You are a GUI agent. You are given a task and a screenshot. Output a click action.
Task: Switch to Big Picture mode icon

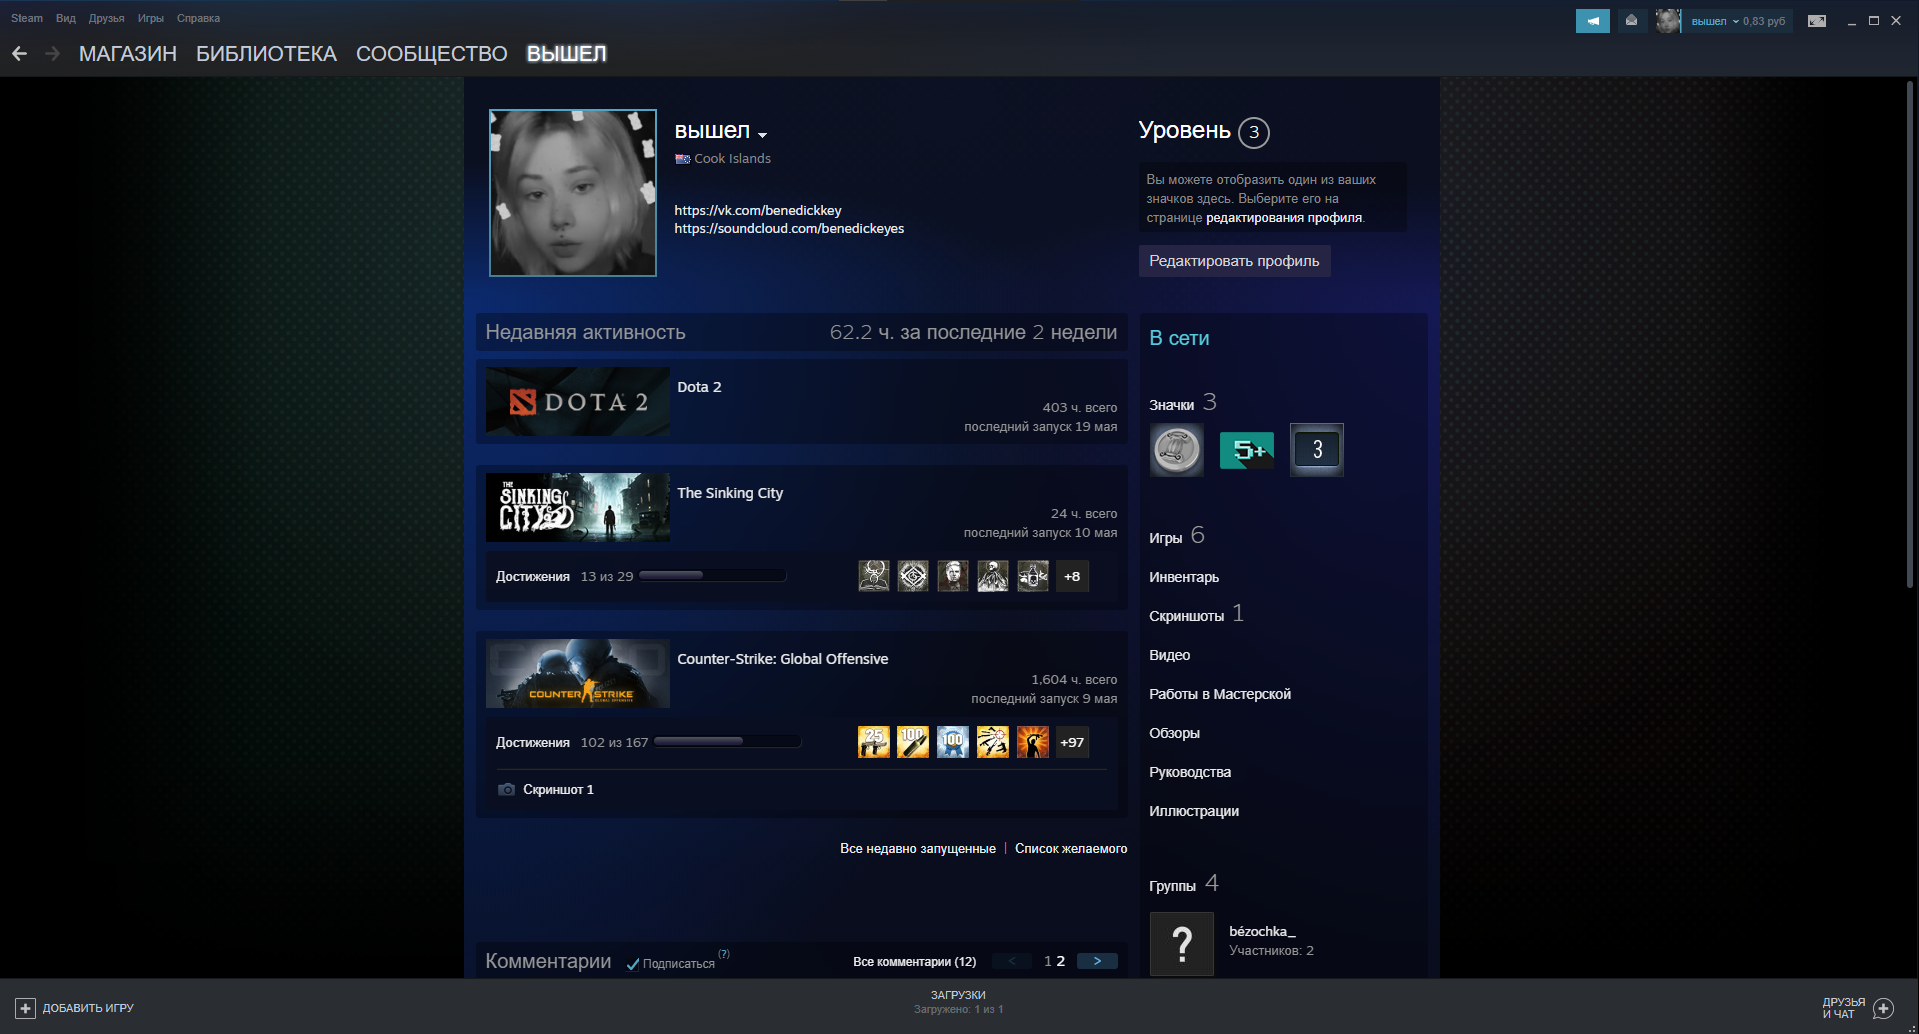[1817, 21]
